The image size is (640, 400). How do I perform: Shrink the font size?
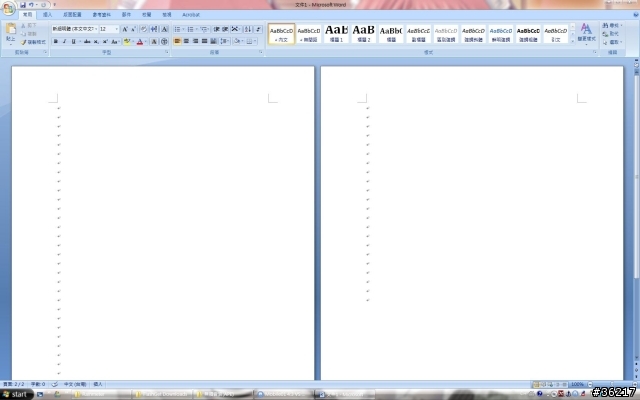click(x=133, y=29)
